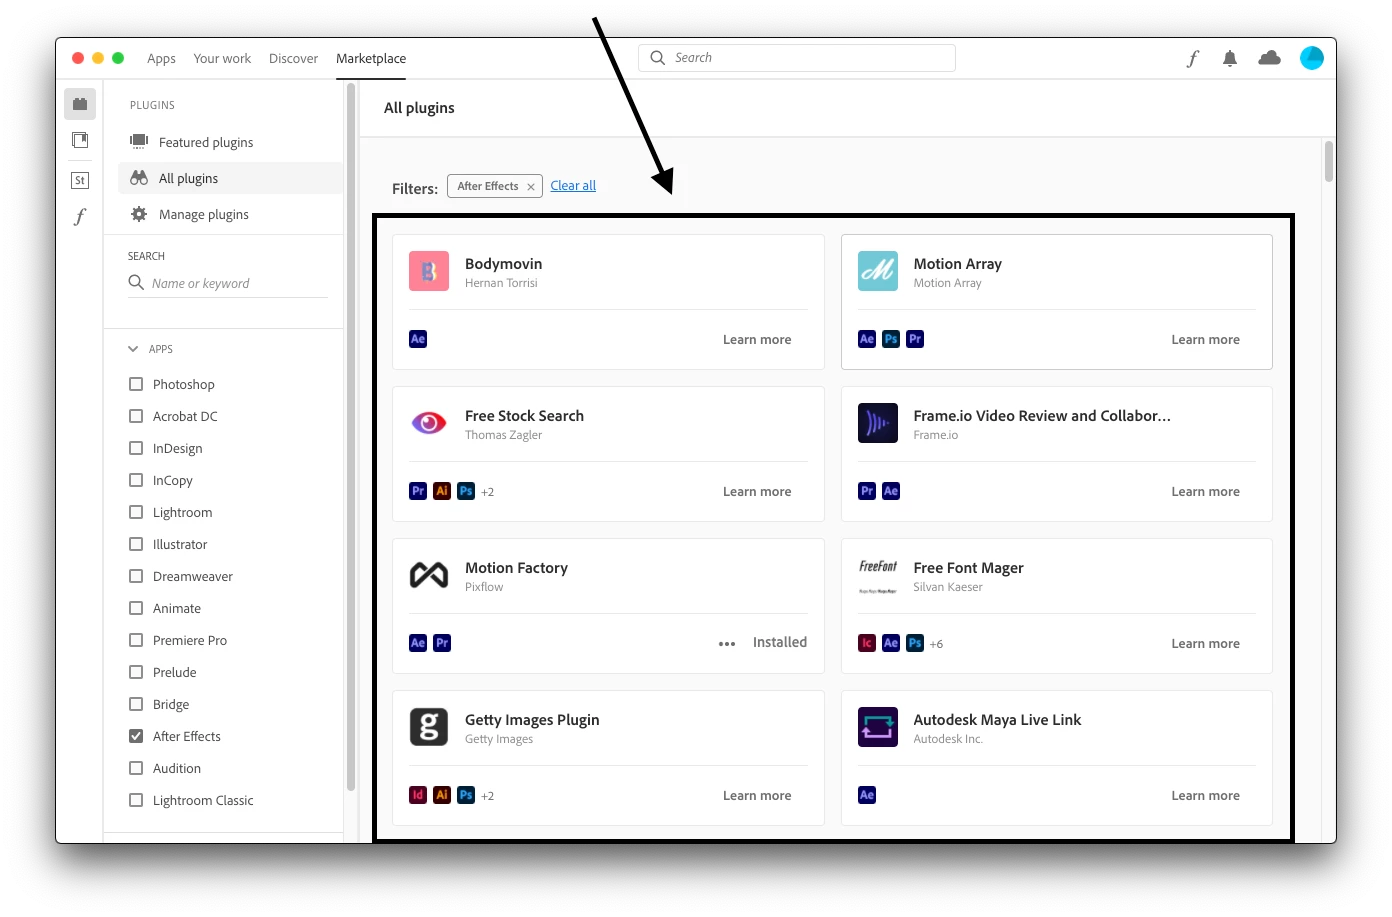Expand +2 apps on Free Stock Search

[x=487, y=492]
